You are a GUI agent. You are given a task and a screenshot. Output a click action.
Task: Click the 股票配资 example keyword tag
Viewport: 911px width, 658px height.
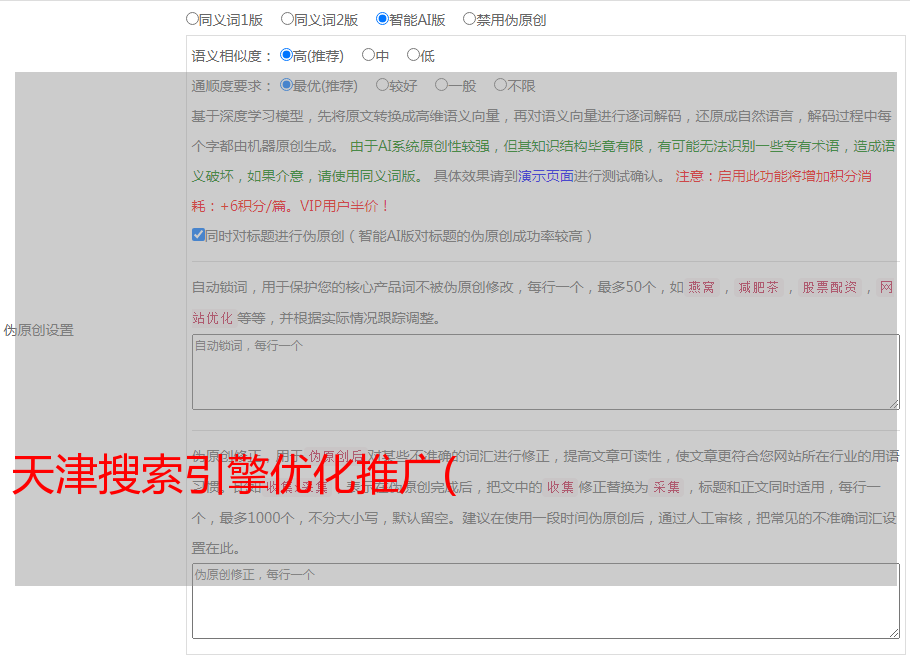(829, 288)
